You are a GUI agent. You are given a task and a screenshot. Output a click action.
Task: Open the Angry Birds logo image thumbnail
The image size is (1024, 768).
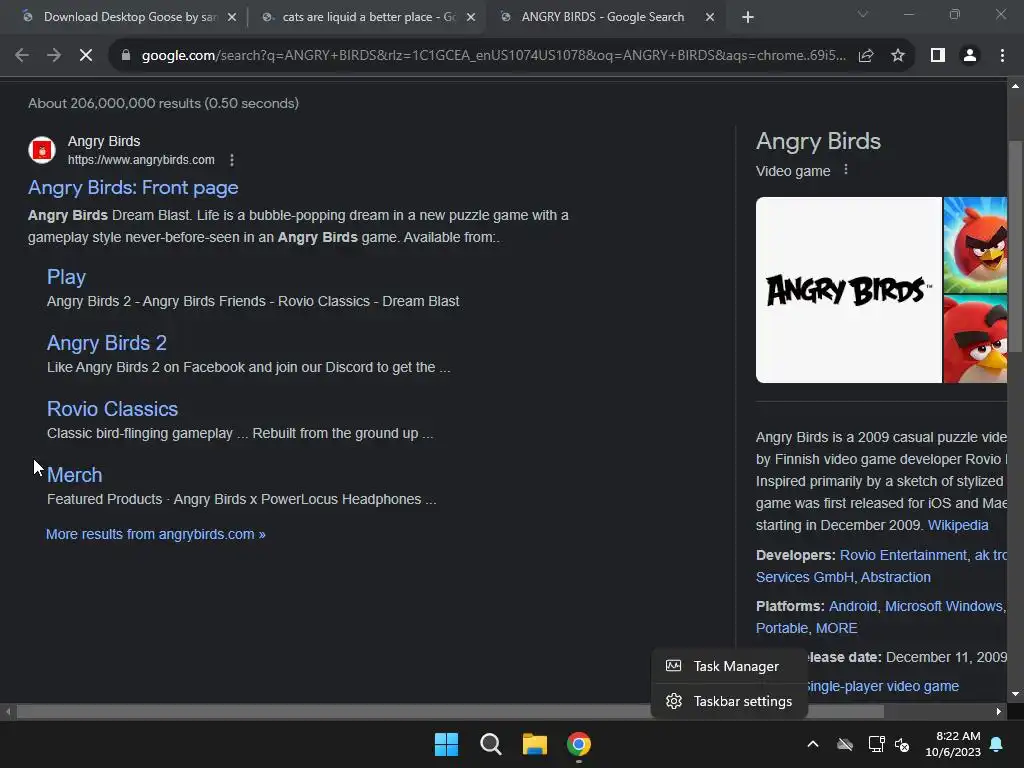coord(848,290)
